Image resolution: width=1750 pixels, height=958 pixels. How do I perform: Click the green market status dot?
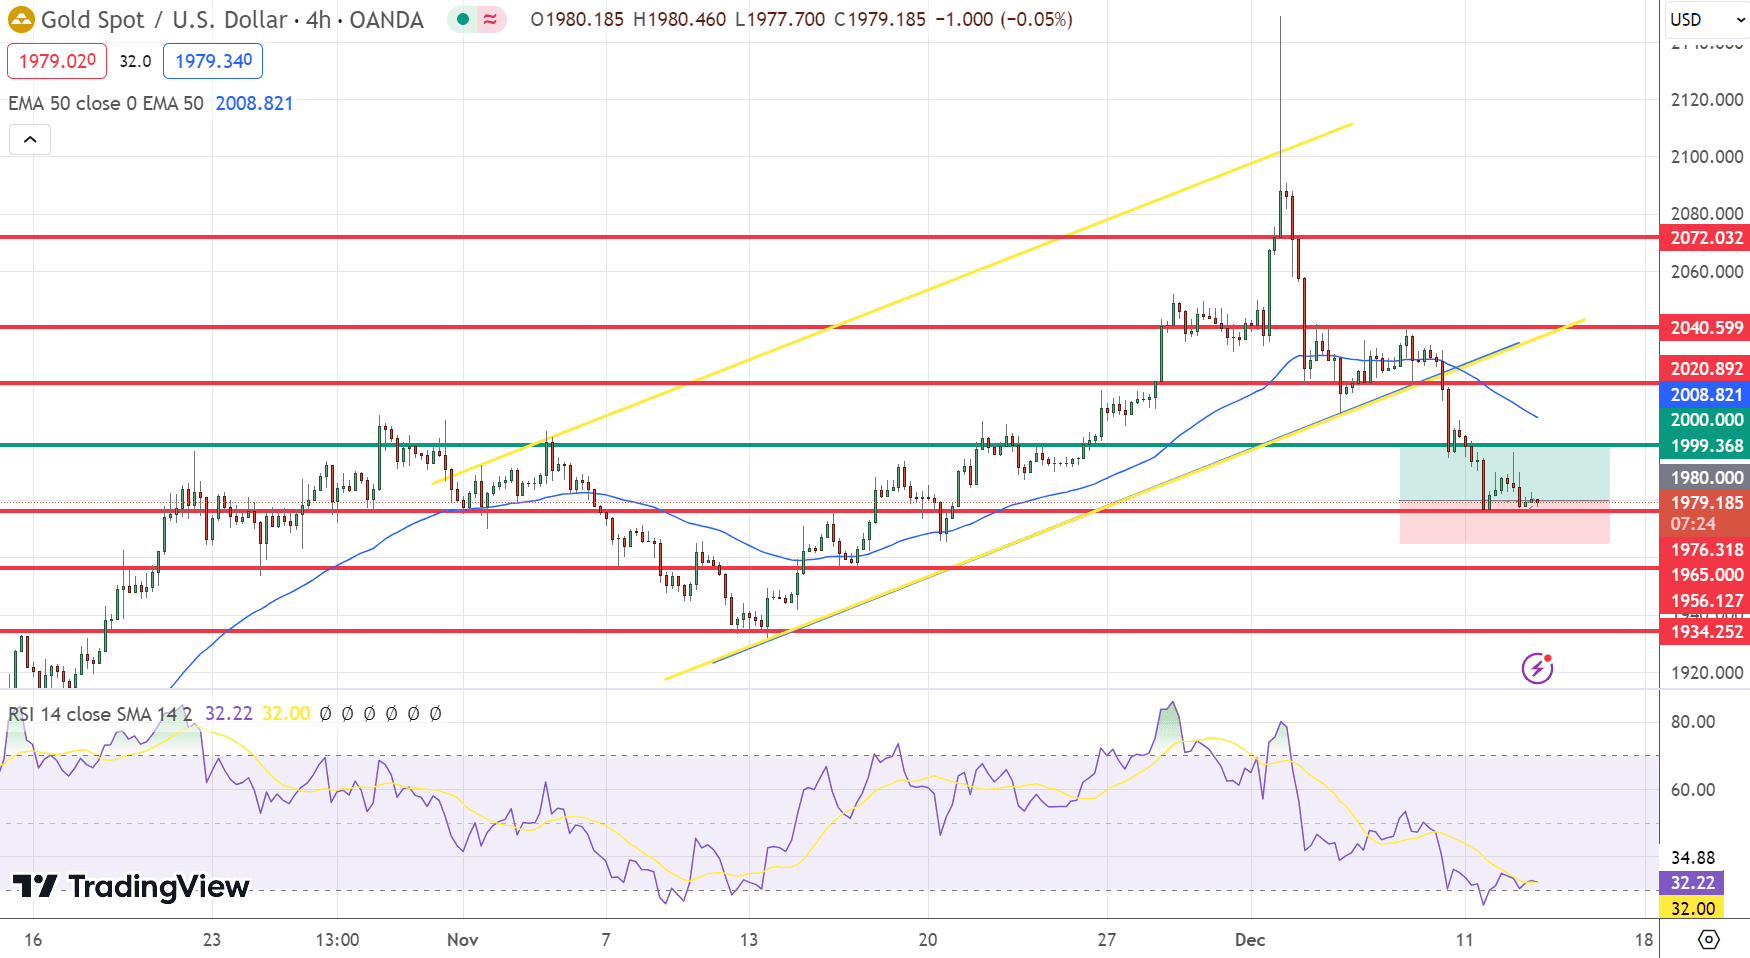pos(463,19)
